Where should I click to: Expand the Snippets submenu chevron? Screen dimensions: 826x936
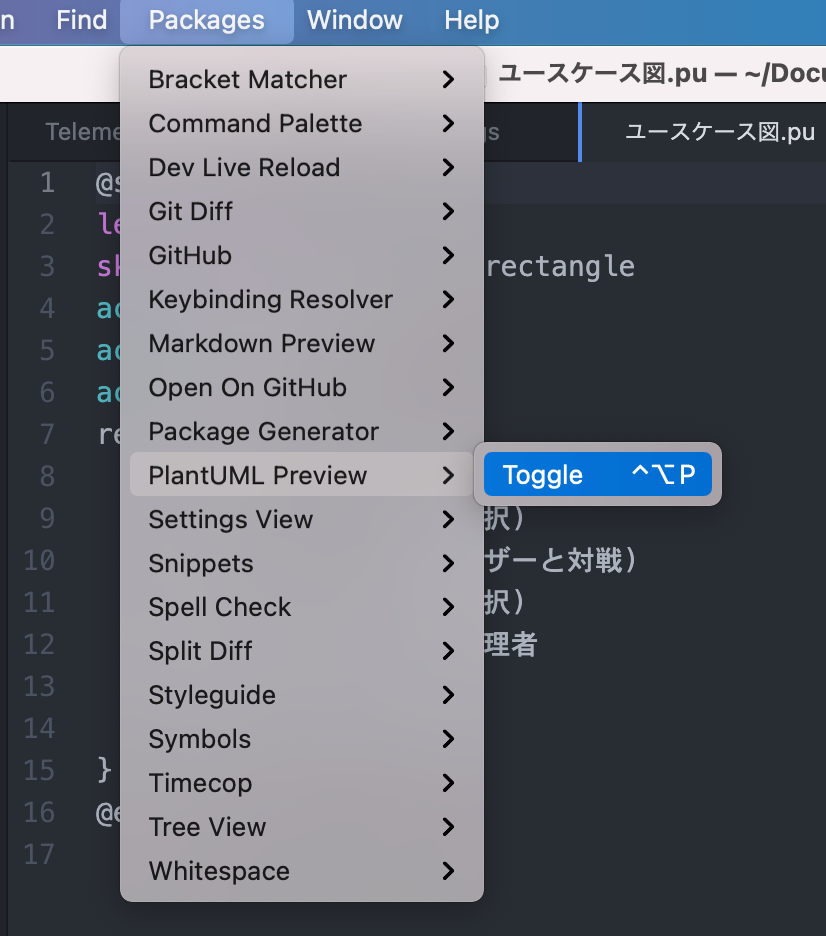click(x=448, y=563)
